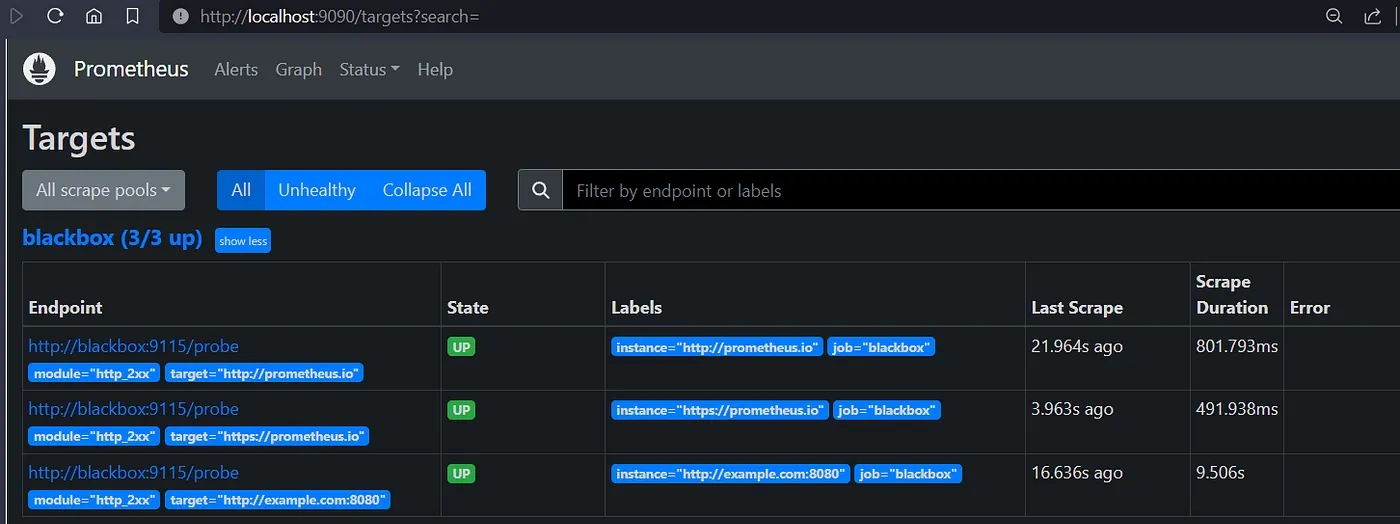Click the Prometheus flame logo icon
This screenshot has width=1400, height=524.
click(39, 69)
